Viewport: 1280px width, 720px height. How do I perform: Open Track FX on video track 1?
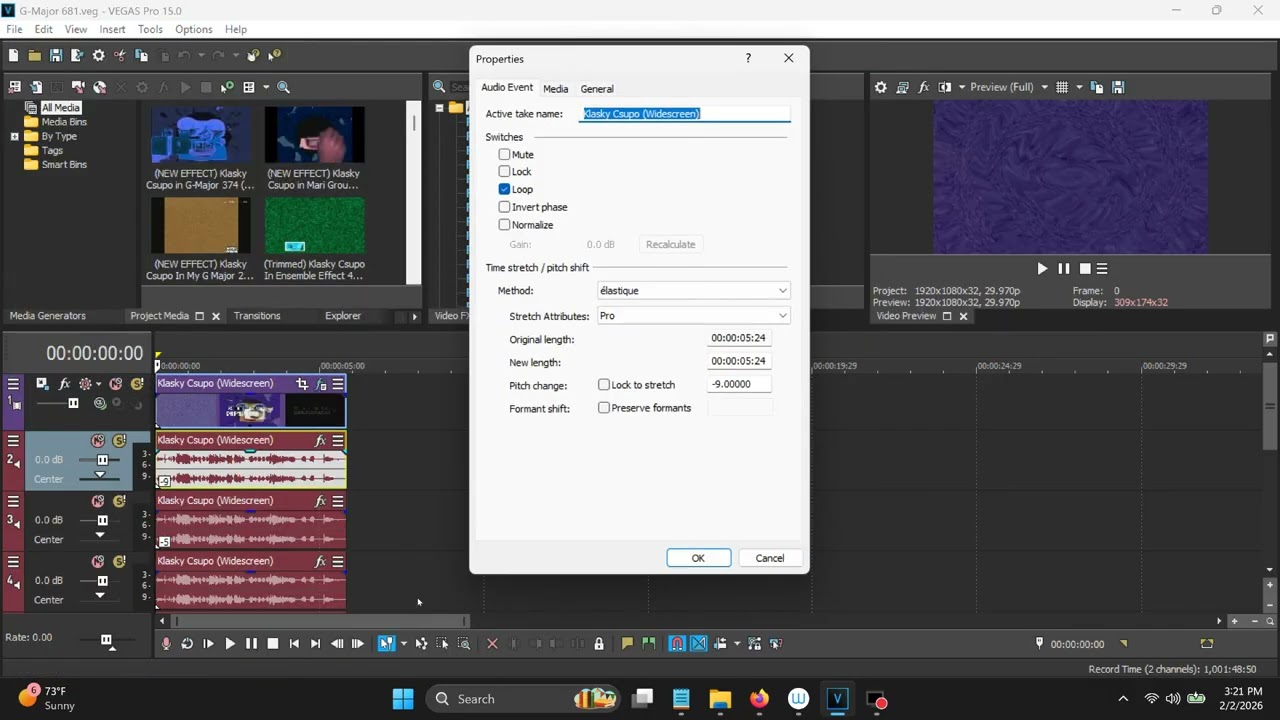pos(64,384)
